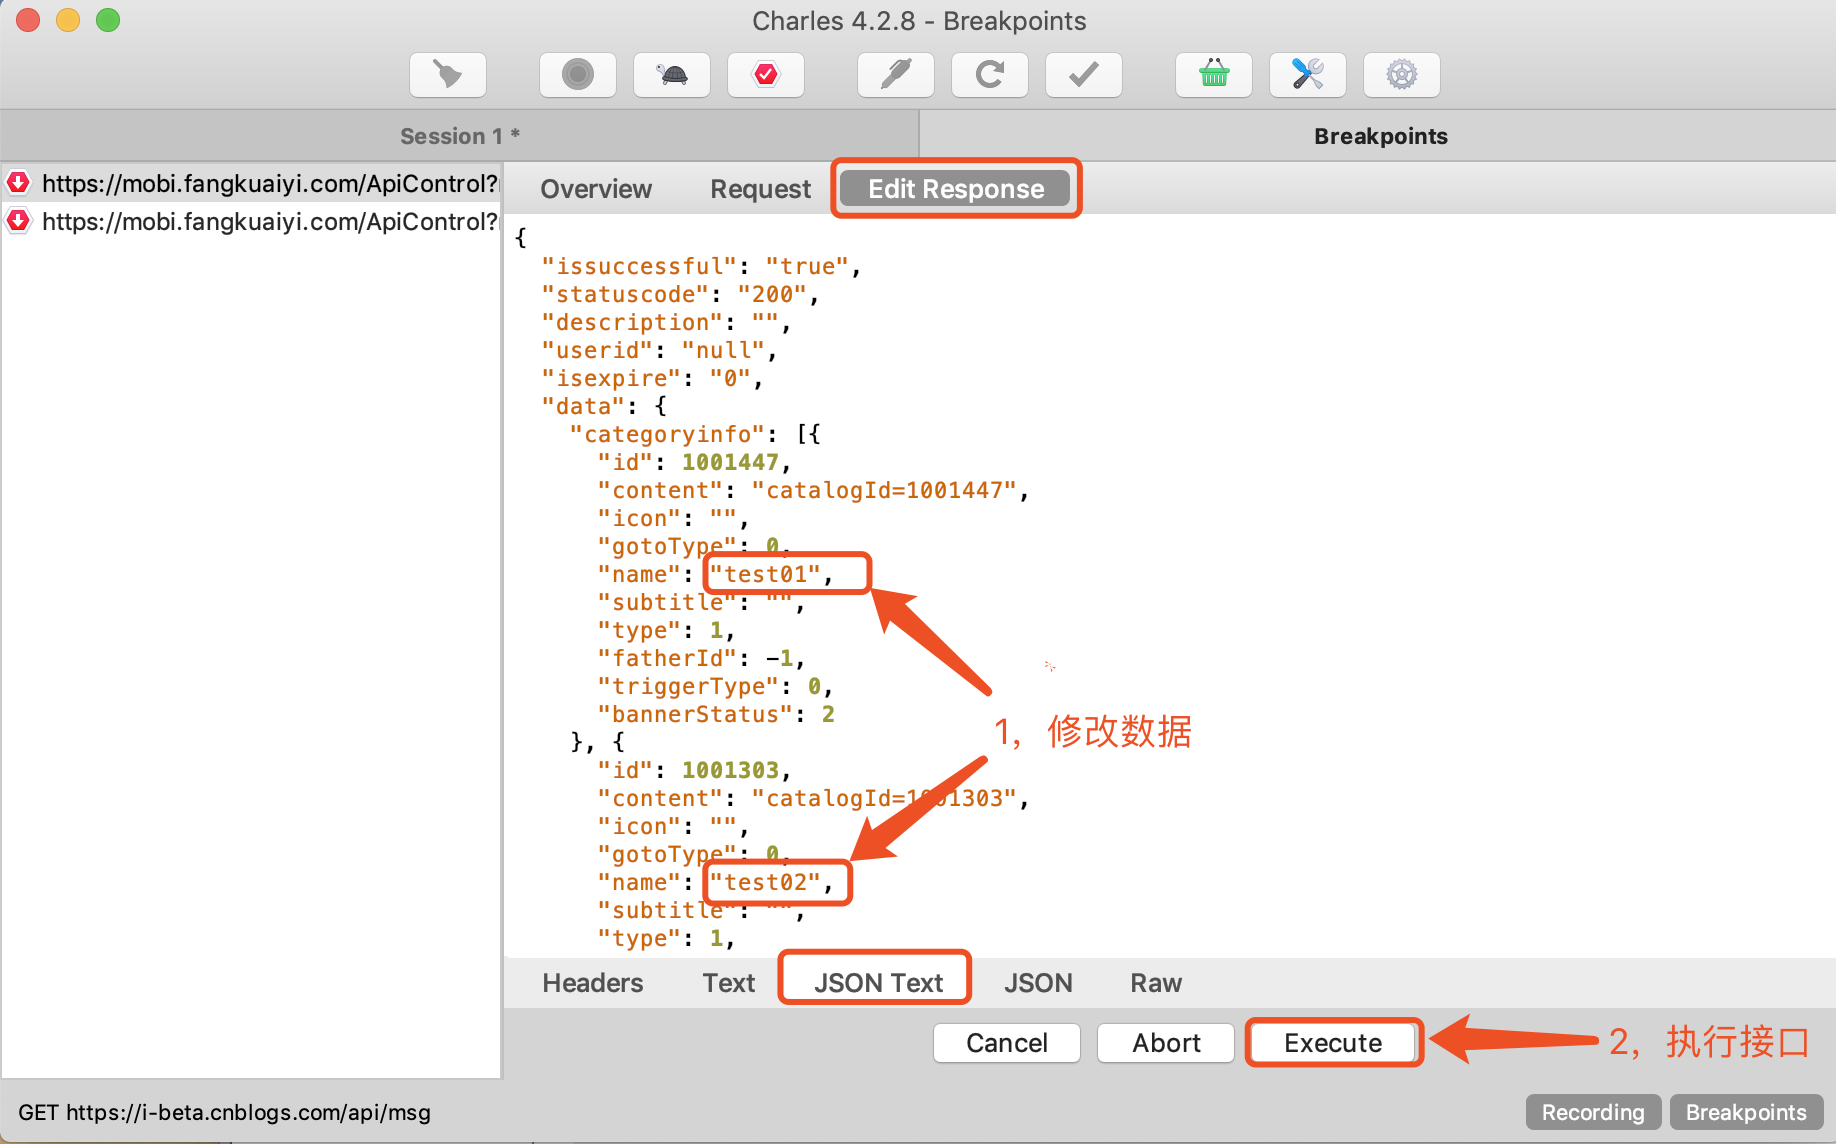Click the "bannerStatus": 2 line
The width and height of the screenshot is (1836, 1144).
(x=716, y=714)
